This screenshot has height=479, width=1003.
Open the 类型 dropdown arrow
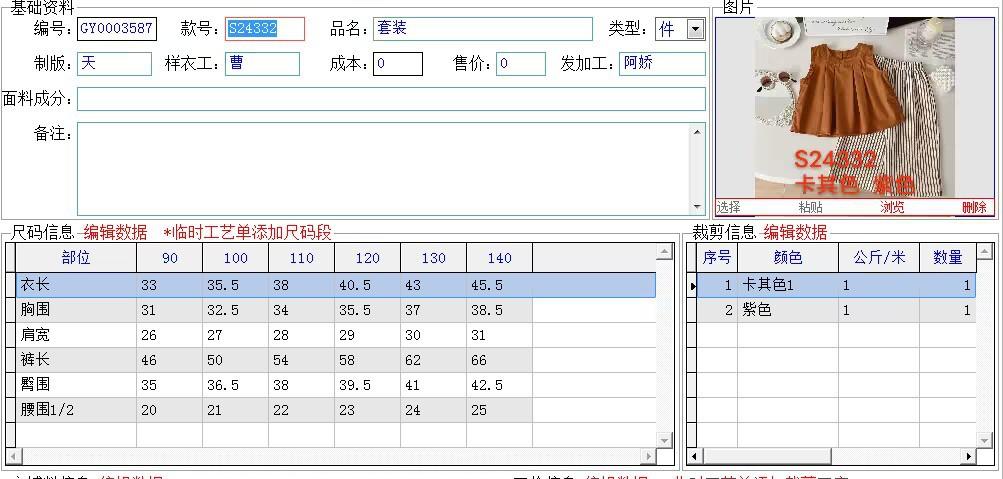click(x=695, y=29)
